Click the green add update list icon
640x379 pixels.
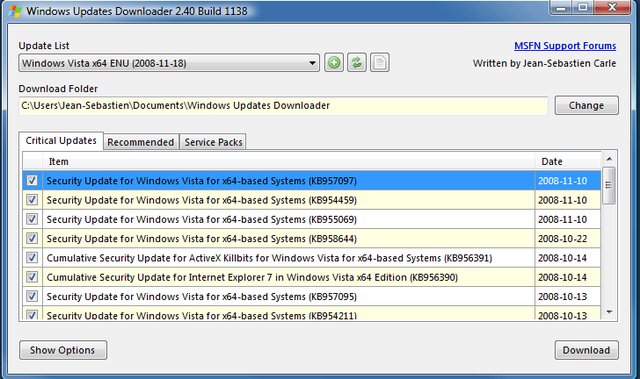334,63
